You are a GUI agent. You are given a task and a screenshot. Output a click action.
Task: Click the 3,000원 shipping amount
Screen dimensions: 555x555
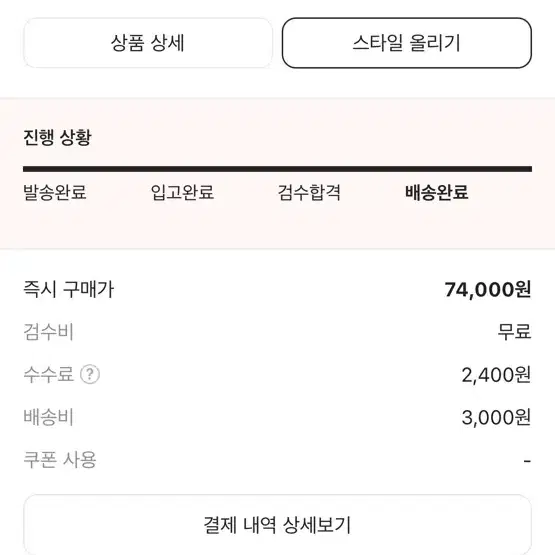click(x=496, y=417)
